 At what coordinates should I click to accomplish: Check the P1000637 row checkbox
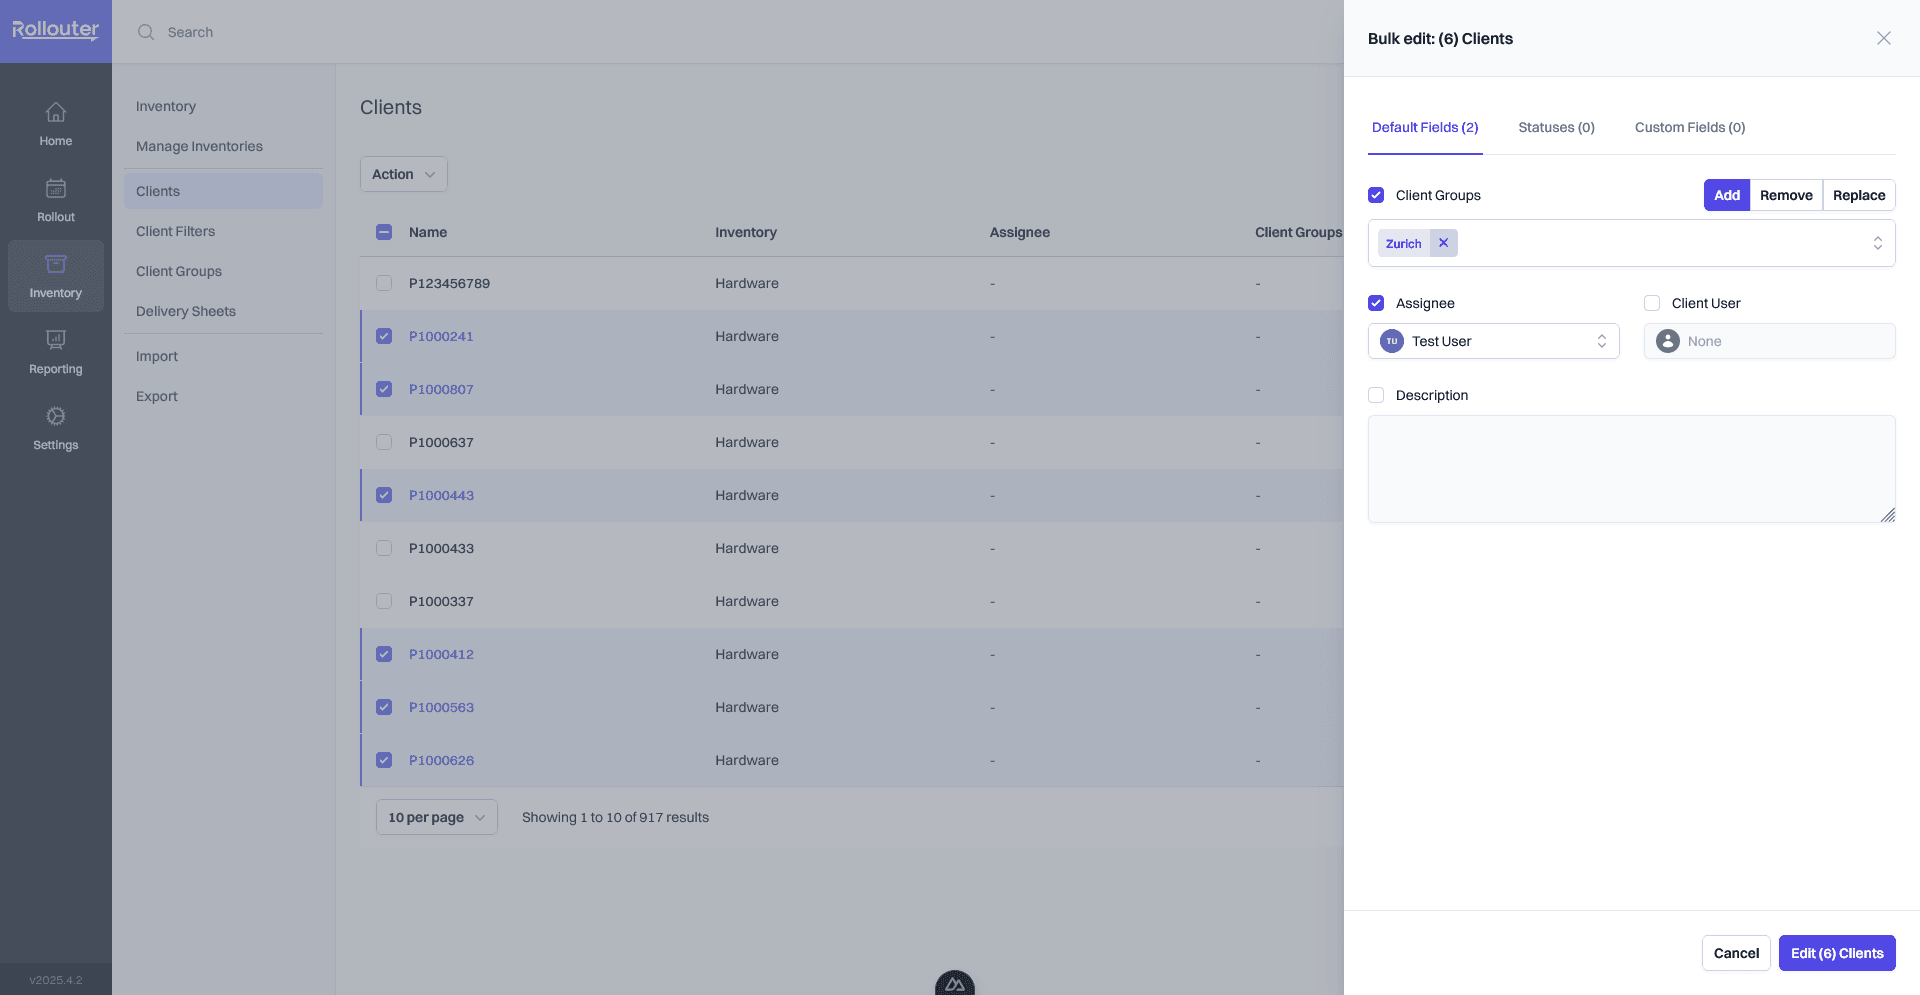point(384,442)
